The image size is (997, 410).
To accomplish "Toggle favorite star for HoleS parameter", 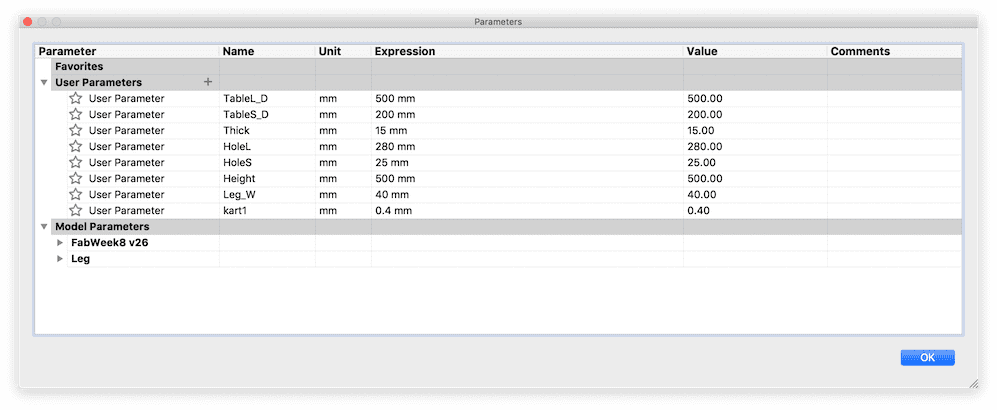I will point(75,163).
